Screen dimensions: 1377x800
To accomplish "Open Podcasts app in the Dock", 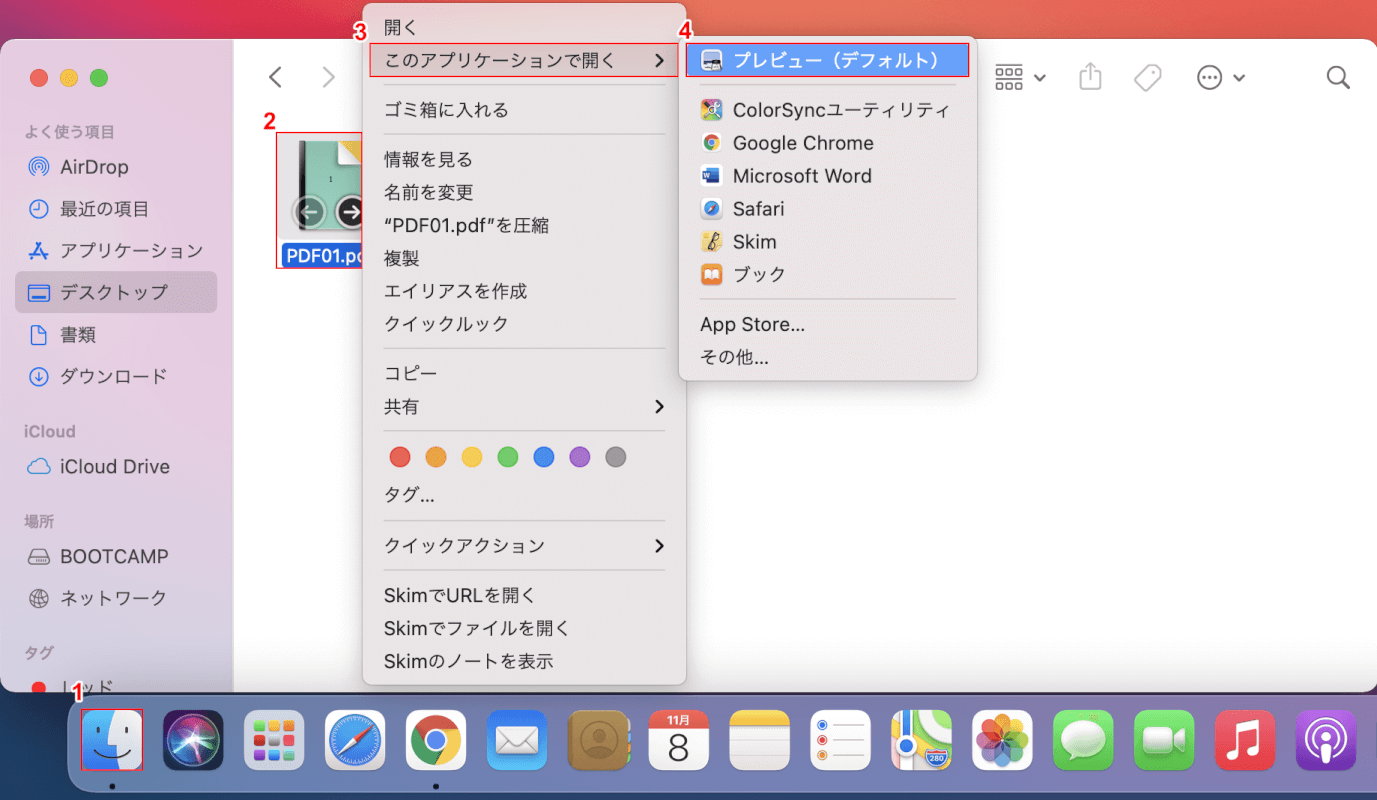I will coord(1327,740).
